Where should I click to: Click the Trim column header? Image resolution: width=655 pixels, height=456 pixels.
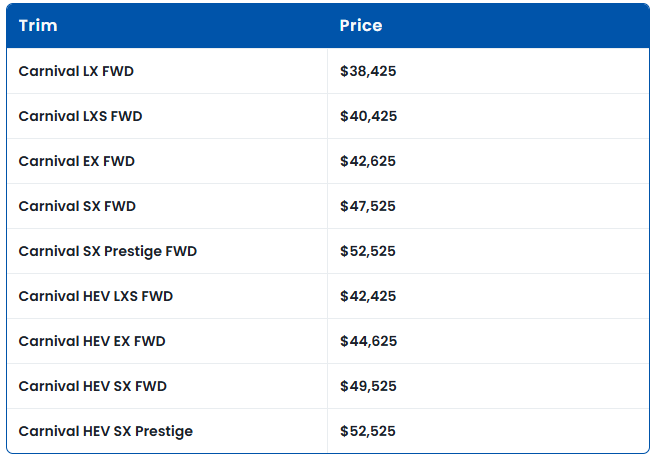(38, 26)
